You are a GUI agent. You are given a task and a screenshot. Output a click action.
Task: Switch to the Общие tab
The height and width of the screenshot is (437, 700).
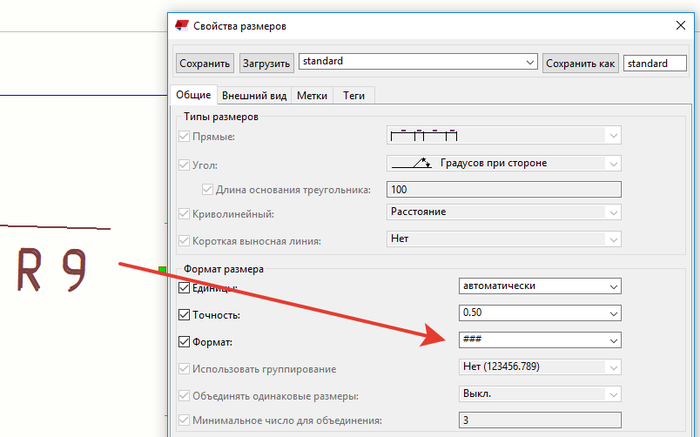(x=193, y=95)
